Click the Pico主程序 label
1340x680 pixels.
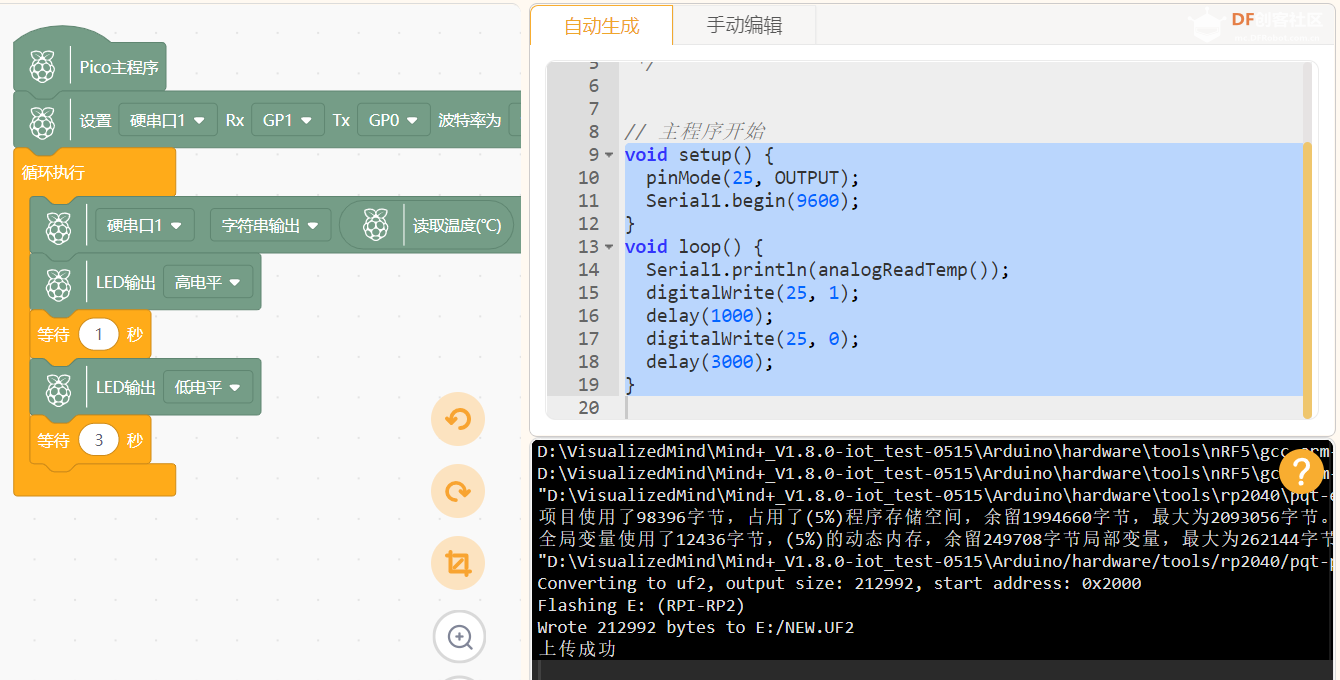119,68
